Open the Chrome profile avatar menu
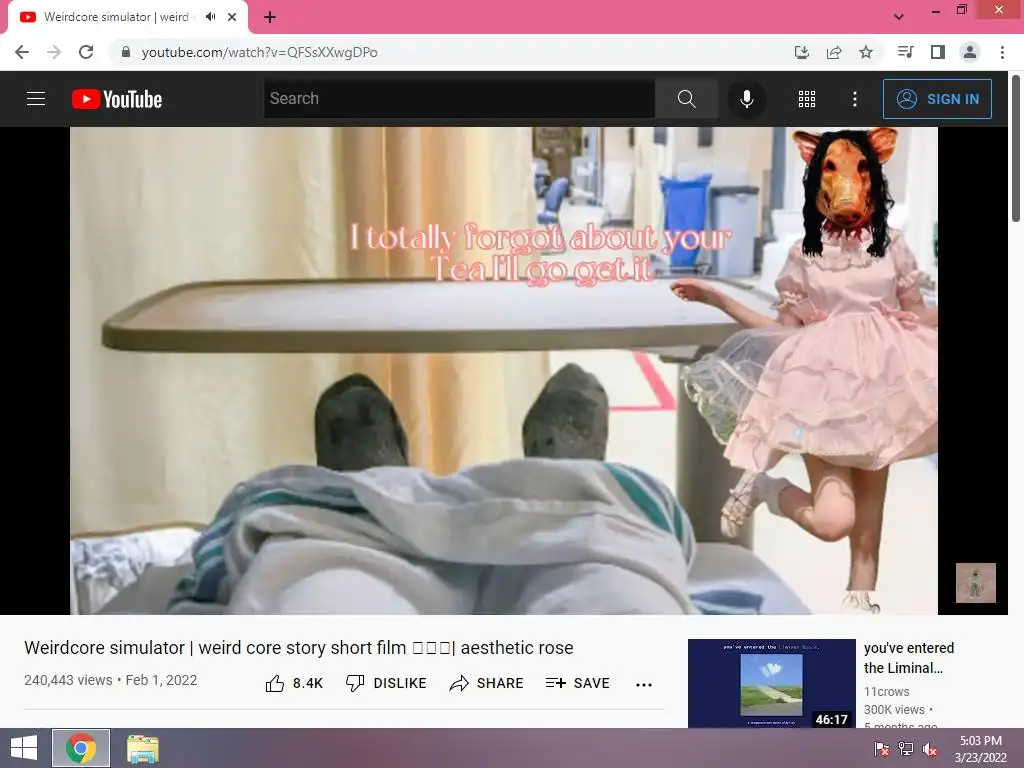This screenshot has height=768, width=1024. click(x=970, y=52)
